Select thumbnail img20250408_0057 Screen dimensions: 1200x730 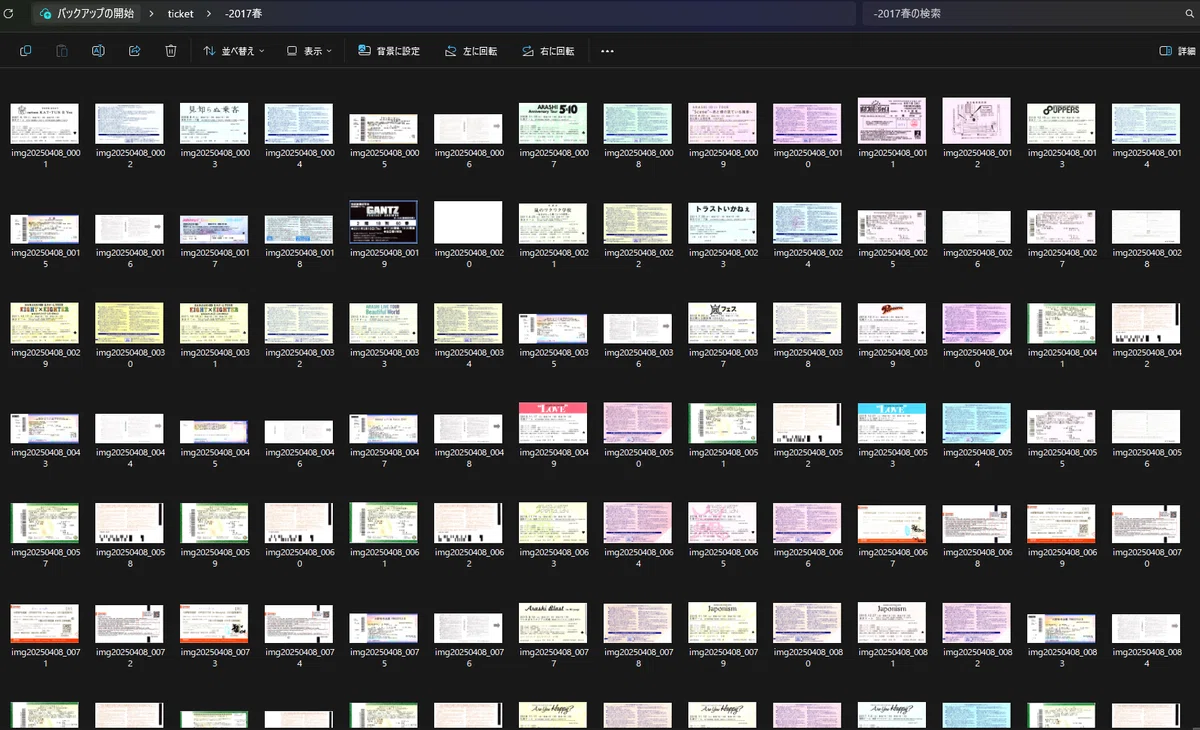pos(44,523)
